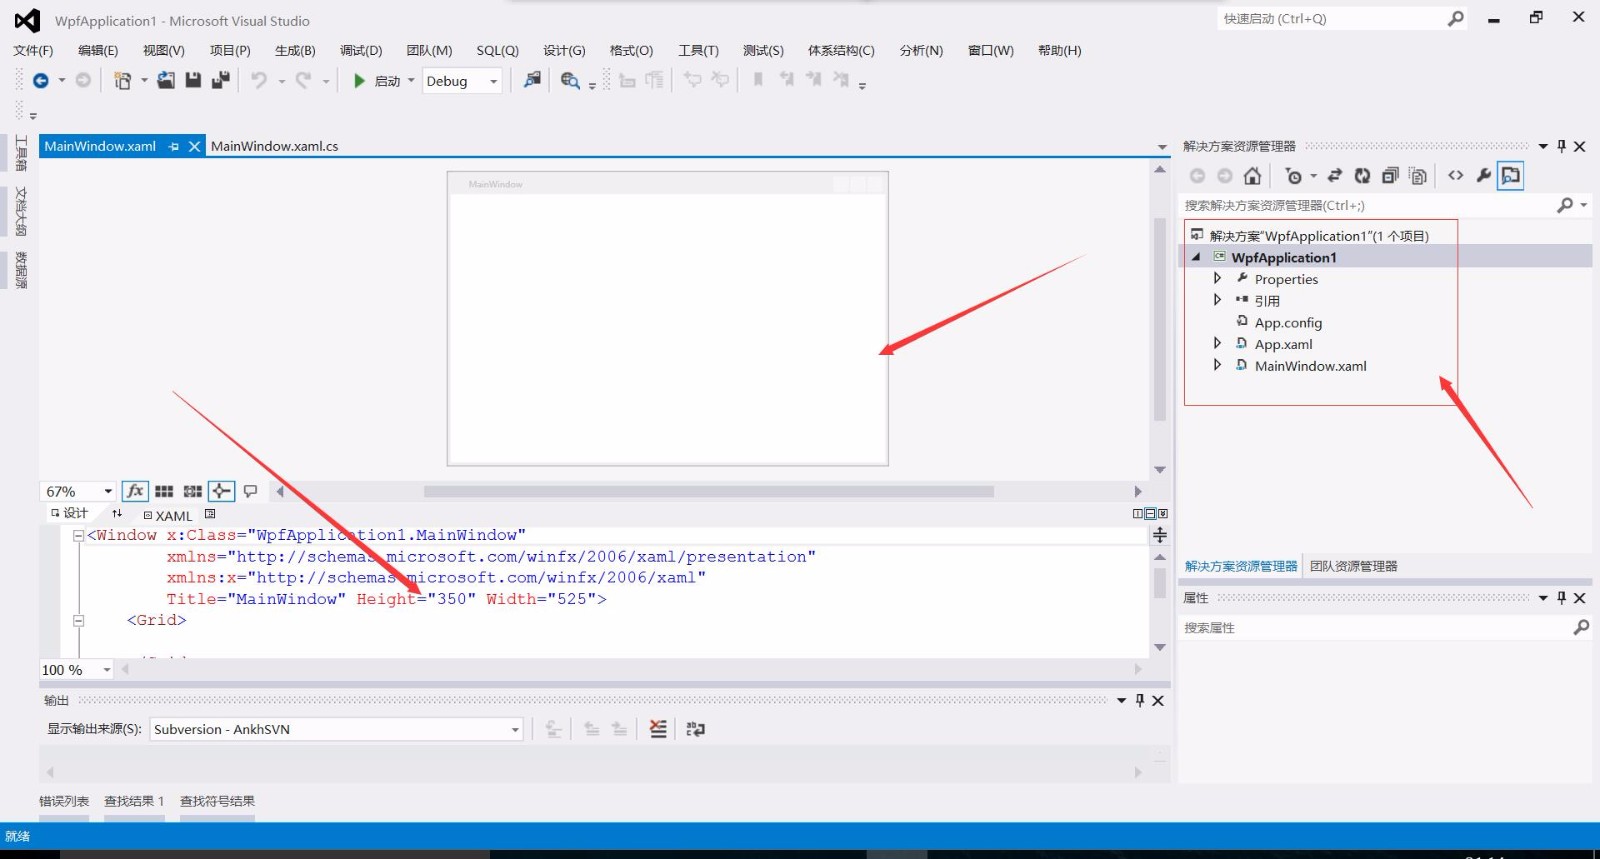
Task: Click the Attach to Process icon next to Debug
Action: click(x=532, y=80)
